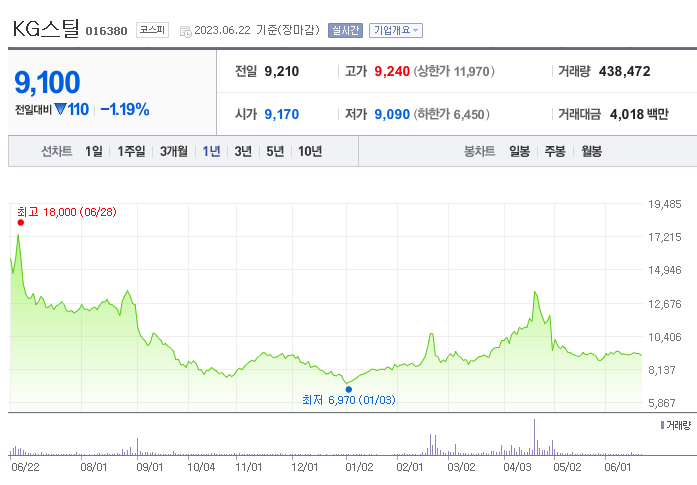Viewport: 697px width, 485px height.
Task: Click the 상한가 11,970 upper limit text
Action: coord(454,71)
